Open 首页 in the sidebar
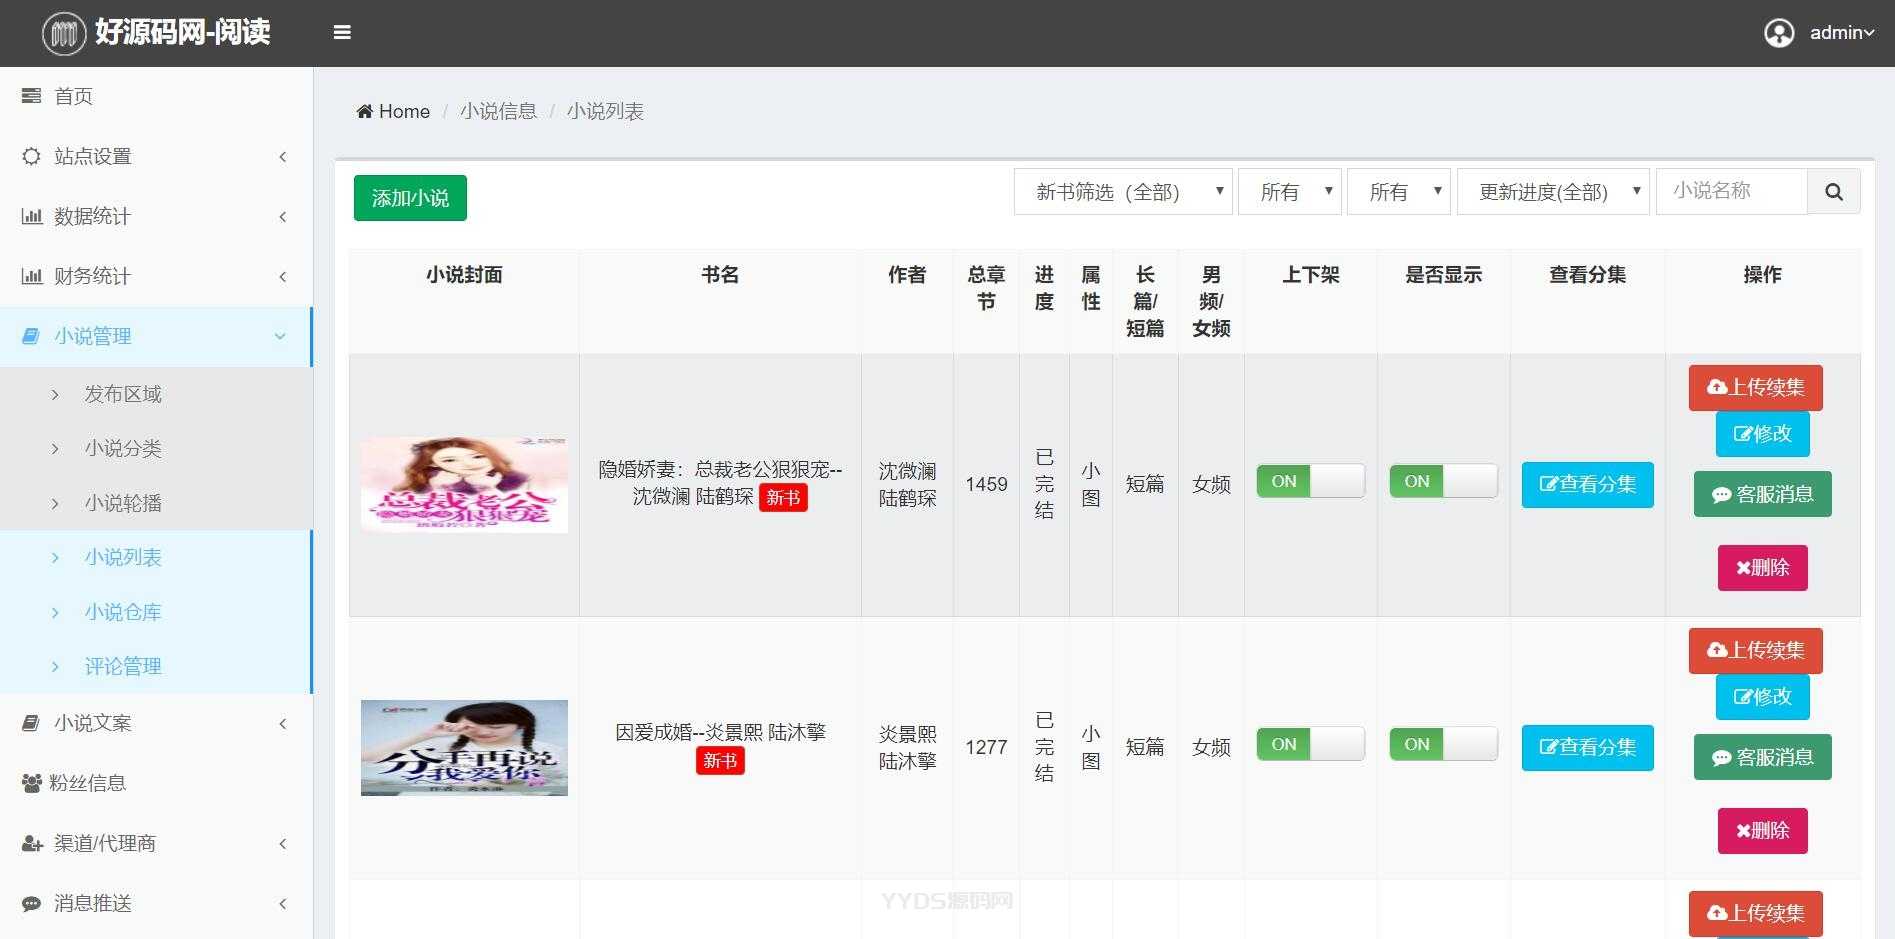This screenshot has height=939, width=1895. point(73,96)
